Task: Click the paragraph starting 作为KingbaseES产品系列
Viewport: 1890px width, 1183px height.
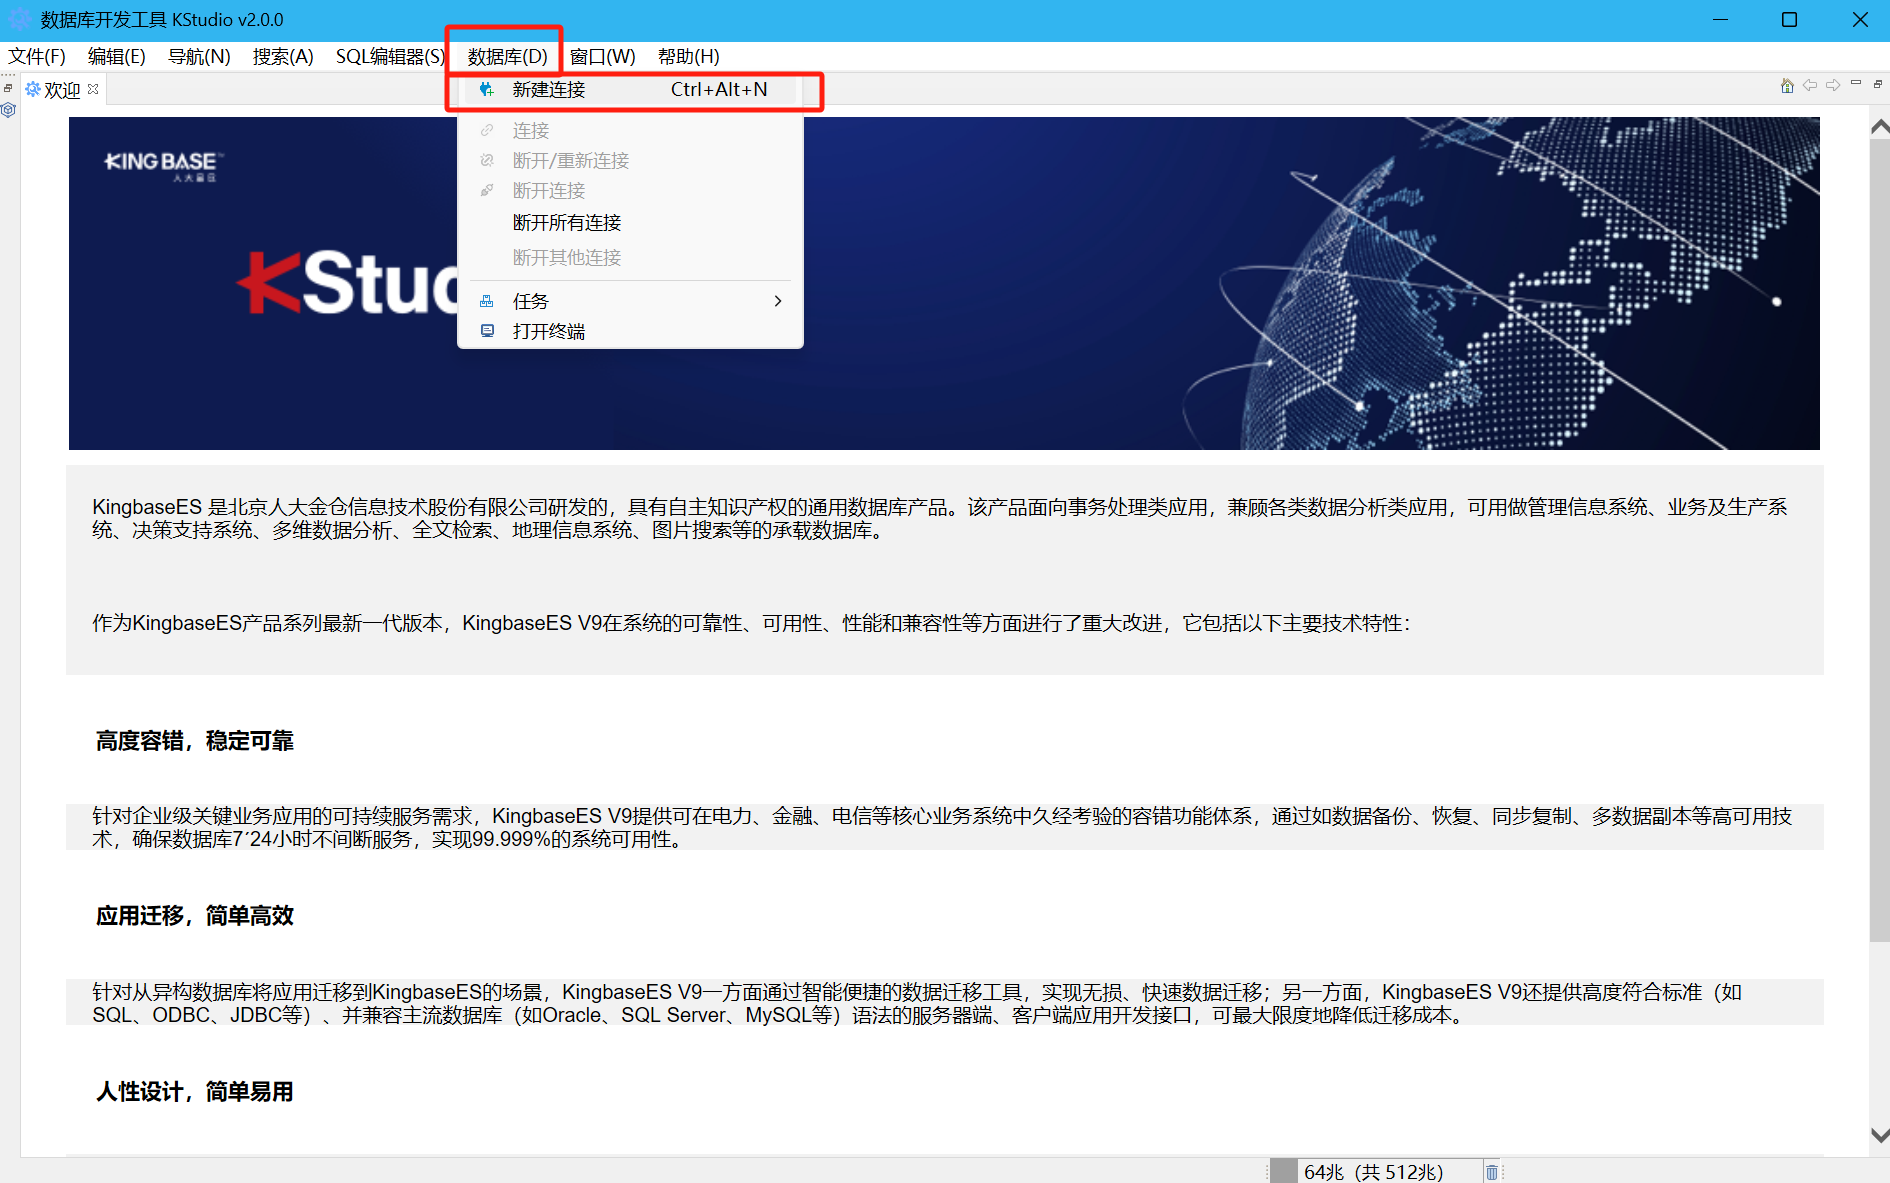Action: click(751, 624)
